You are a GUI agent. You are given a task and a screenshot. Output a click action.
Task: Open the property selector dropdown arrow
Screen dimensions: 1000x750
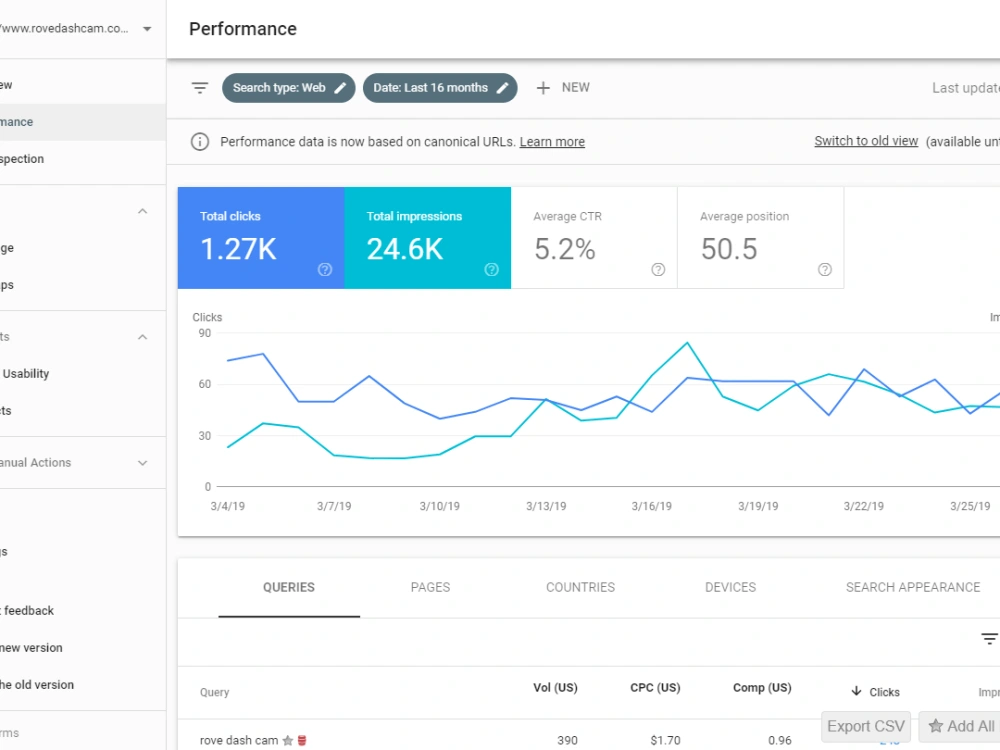click(x=147, y=29)
